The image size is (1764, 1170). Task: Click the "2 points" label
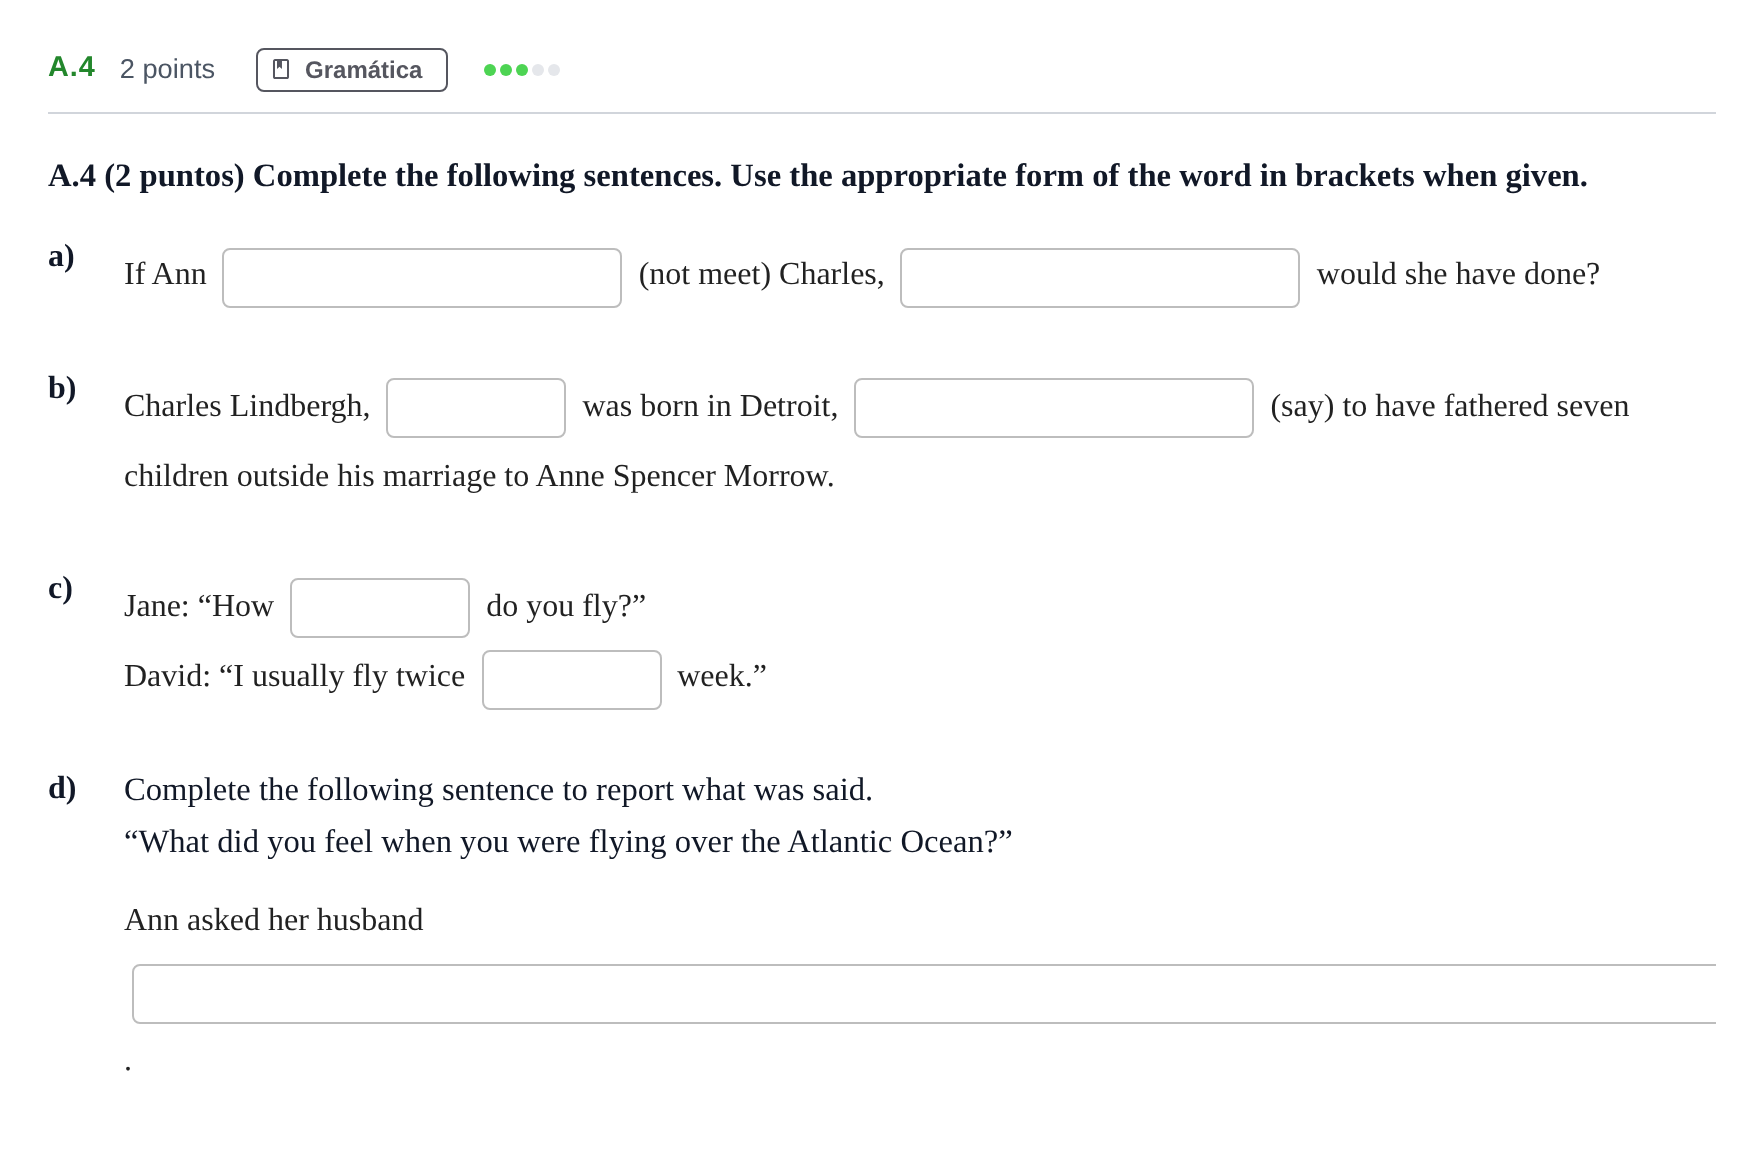pos(167,69)
